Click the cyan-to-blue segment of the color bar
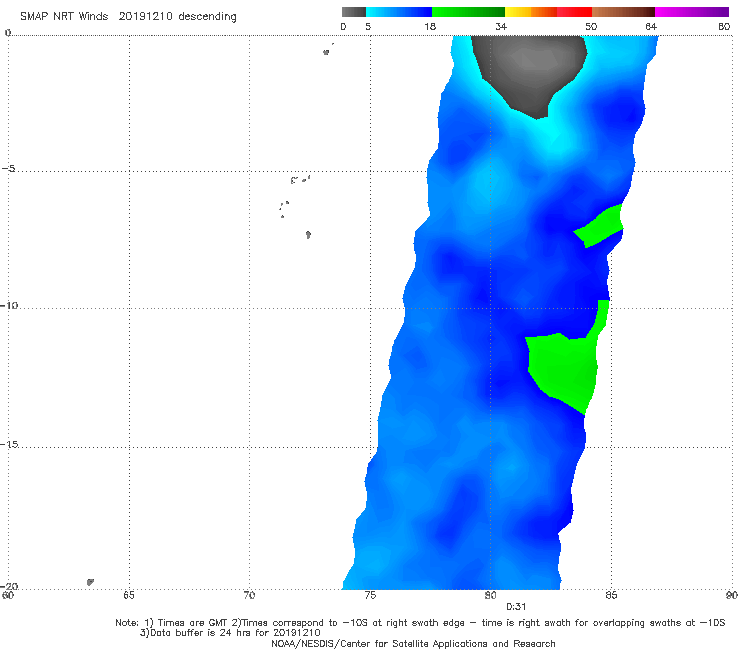 click(399, 12)
